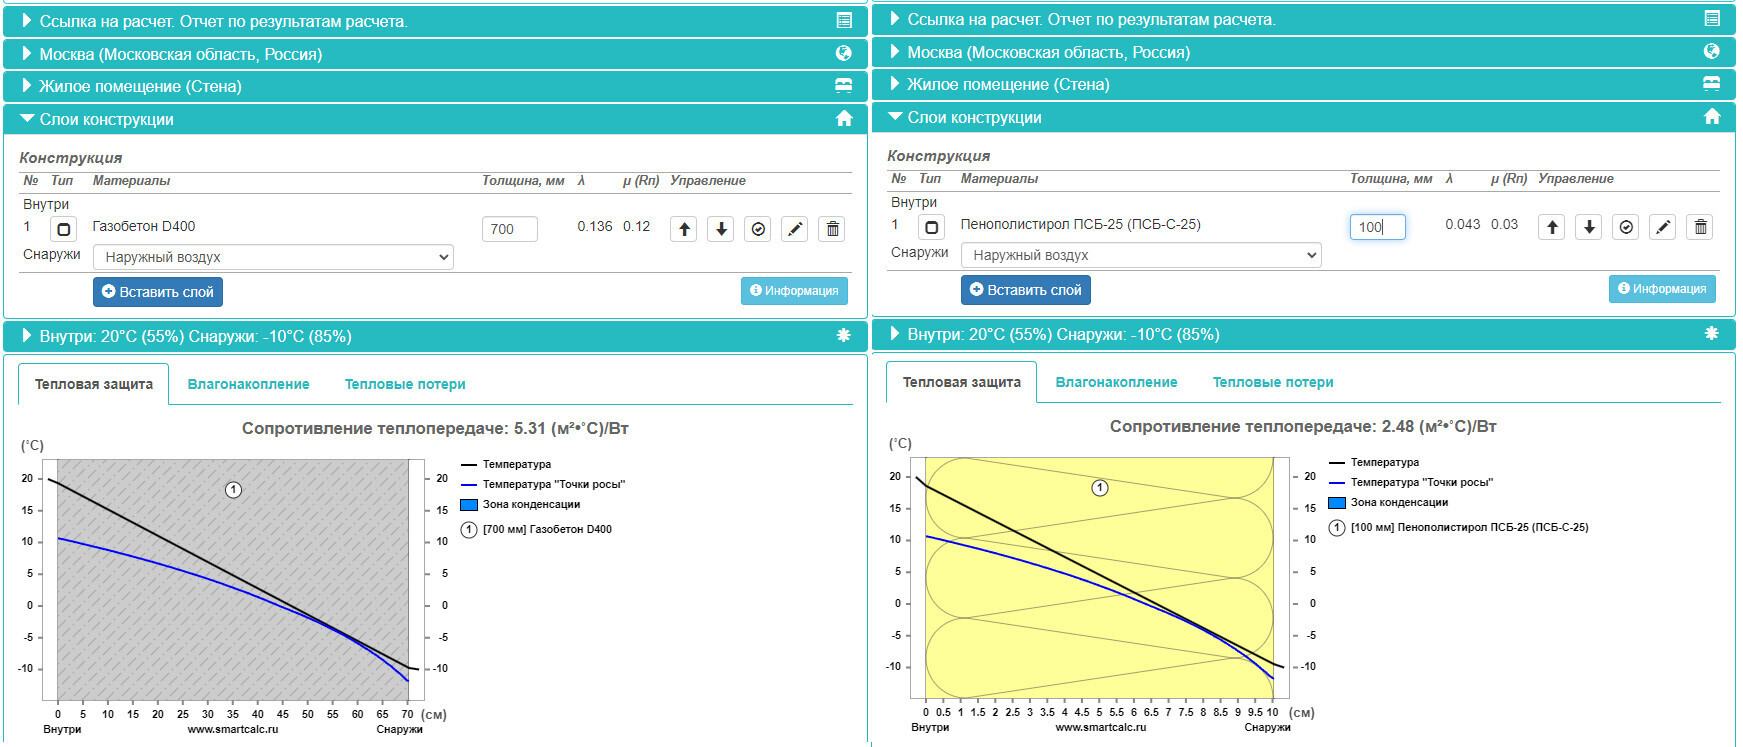Image resolution: width=1743 pixels, height=747 pixels.
Task: Expand left Внутри 20°C Снаружи -10°C section
Action: click(435, 336)
